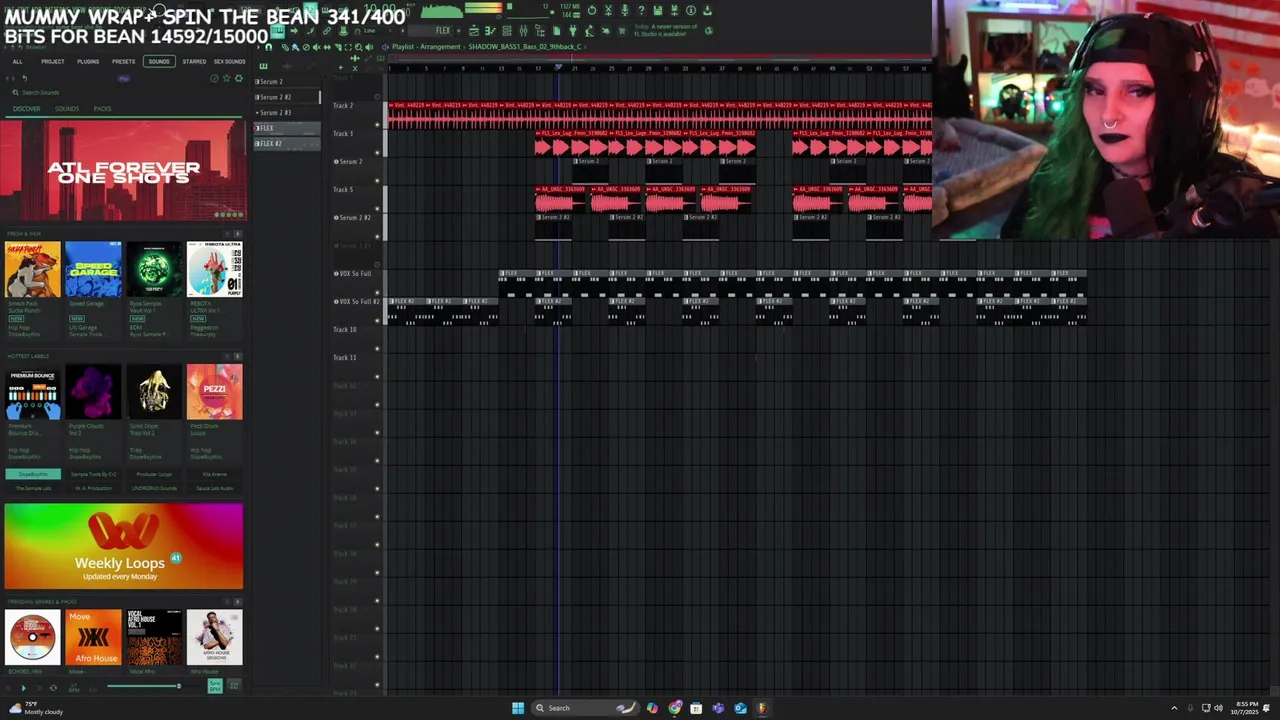The width and height of the screenshot is (1280, 720).
Task: Open the SHADOW_BASS1 clip breadcrumb dropdown
Action: (524, 47)
